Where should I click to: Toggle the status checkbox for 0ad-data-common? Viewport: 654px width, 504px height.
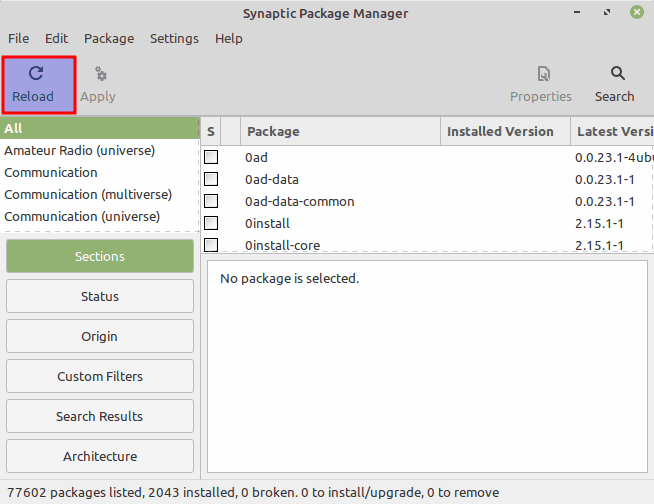click(211, 202)
